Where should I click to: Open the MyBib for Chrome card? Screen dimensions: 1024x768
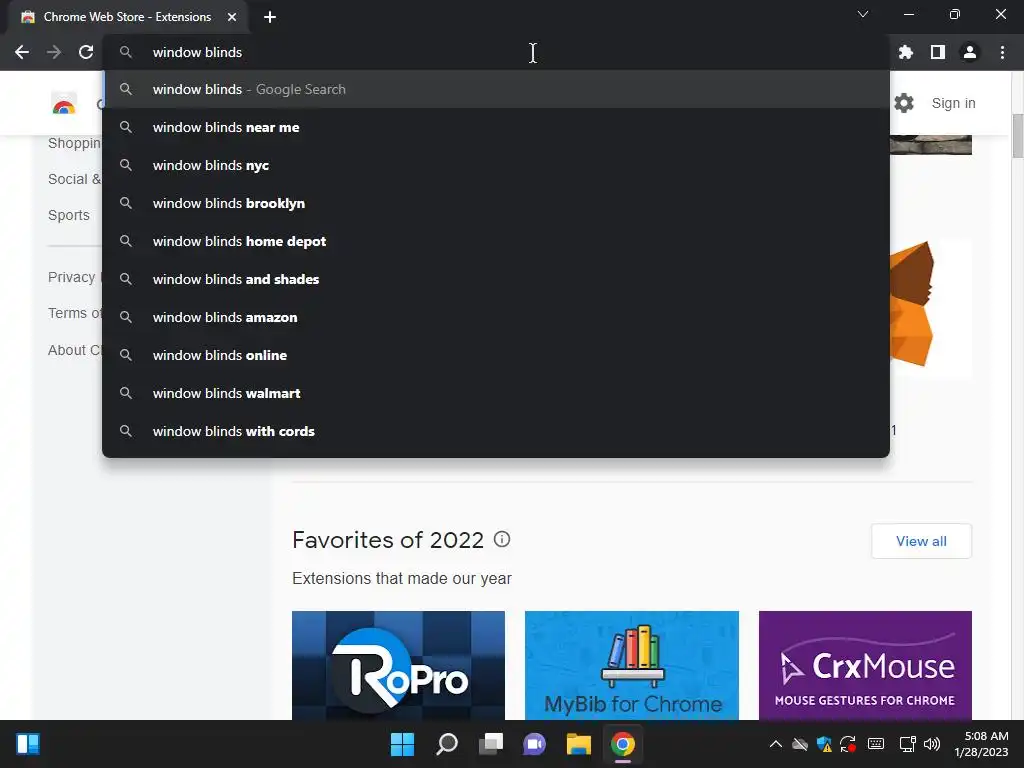tap(632, 665)
